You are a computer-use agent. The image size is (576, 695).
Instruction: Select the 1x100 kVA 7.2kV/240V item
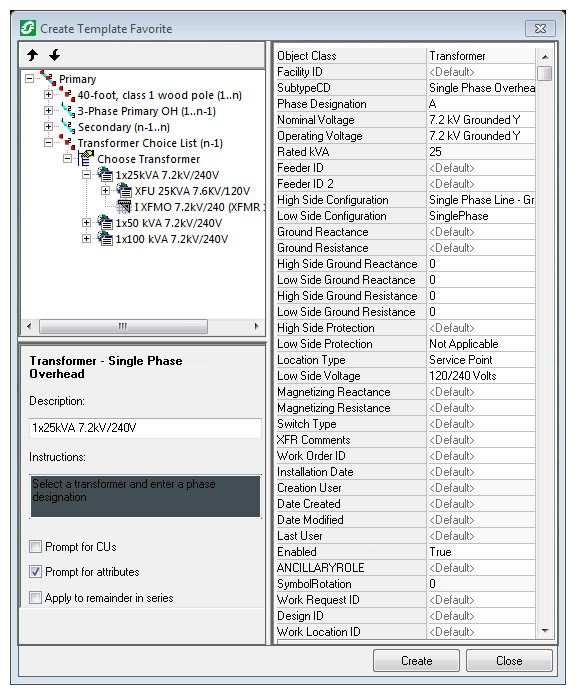point(172,239)
